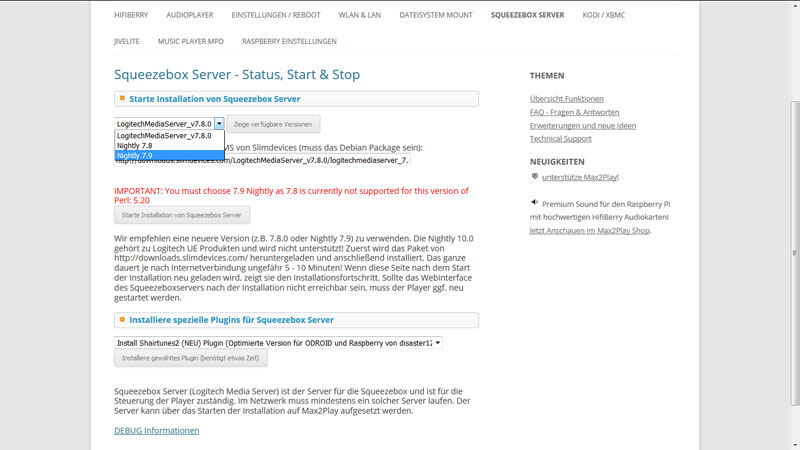Collapse the LogitechMediaServer version dropdown arrow

coord(219,123)
